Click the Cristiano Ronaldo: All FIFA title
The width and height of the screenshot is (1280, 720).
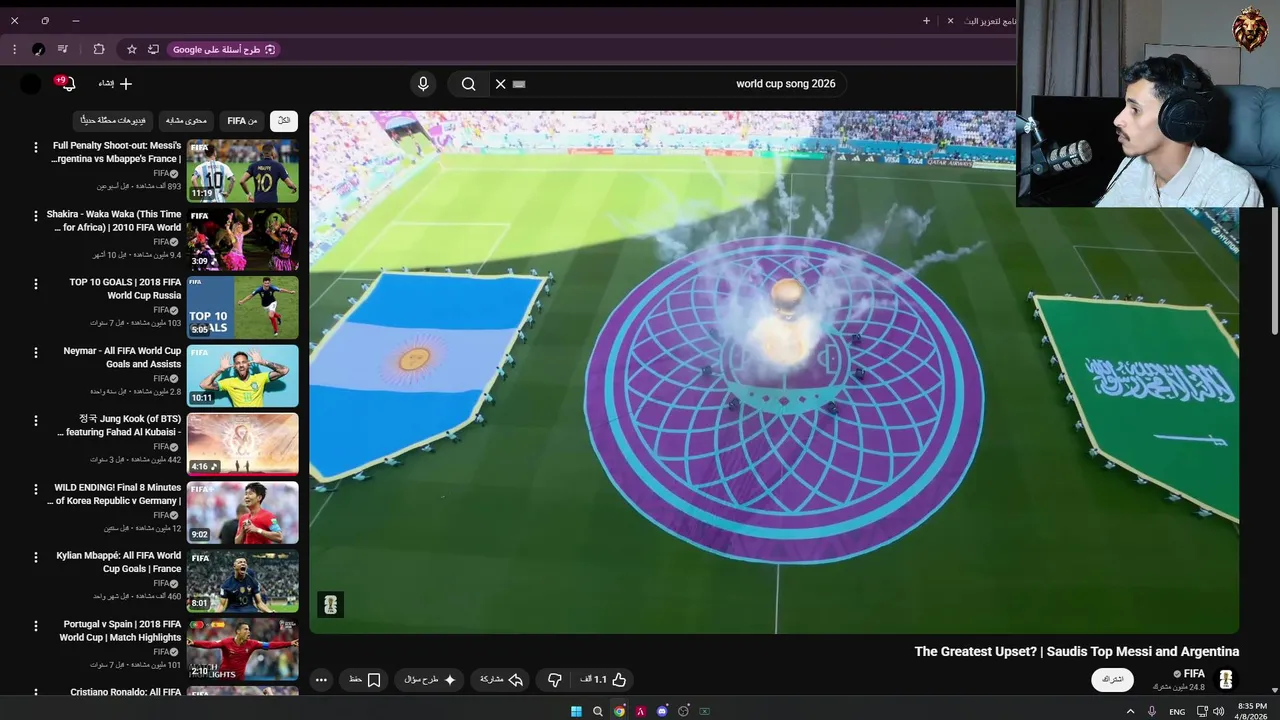click(126, 692)
